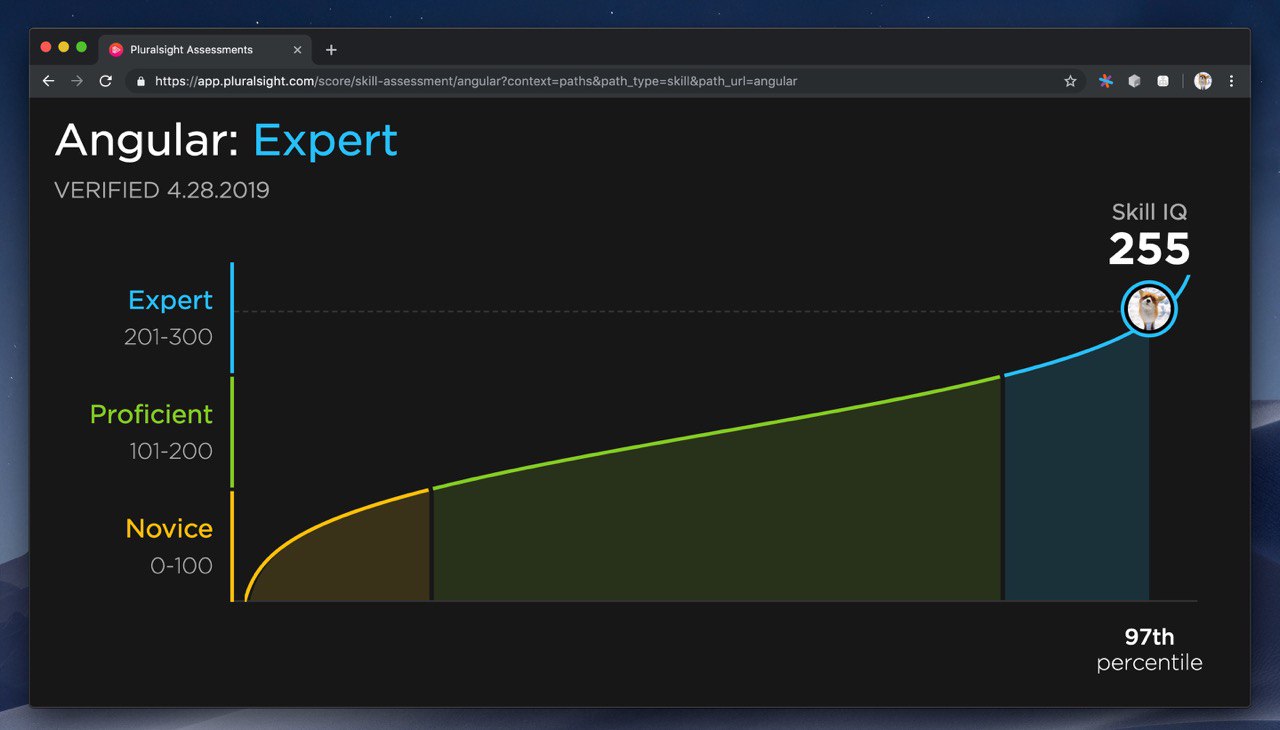Reload the Pluralsight page
The height and width of the screenshot is (730, 1280).
[105, 81]
